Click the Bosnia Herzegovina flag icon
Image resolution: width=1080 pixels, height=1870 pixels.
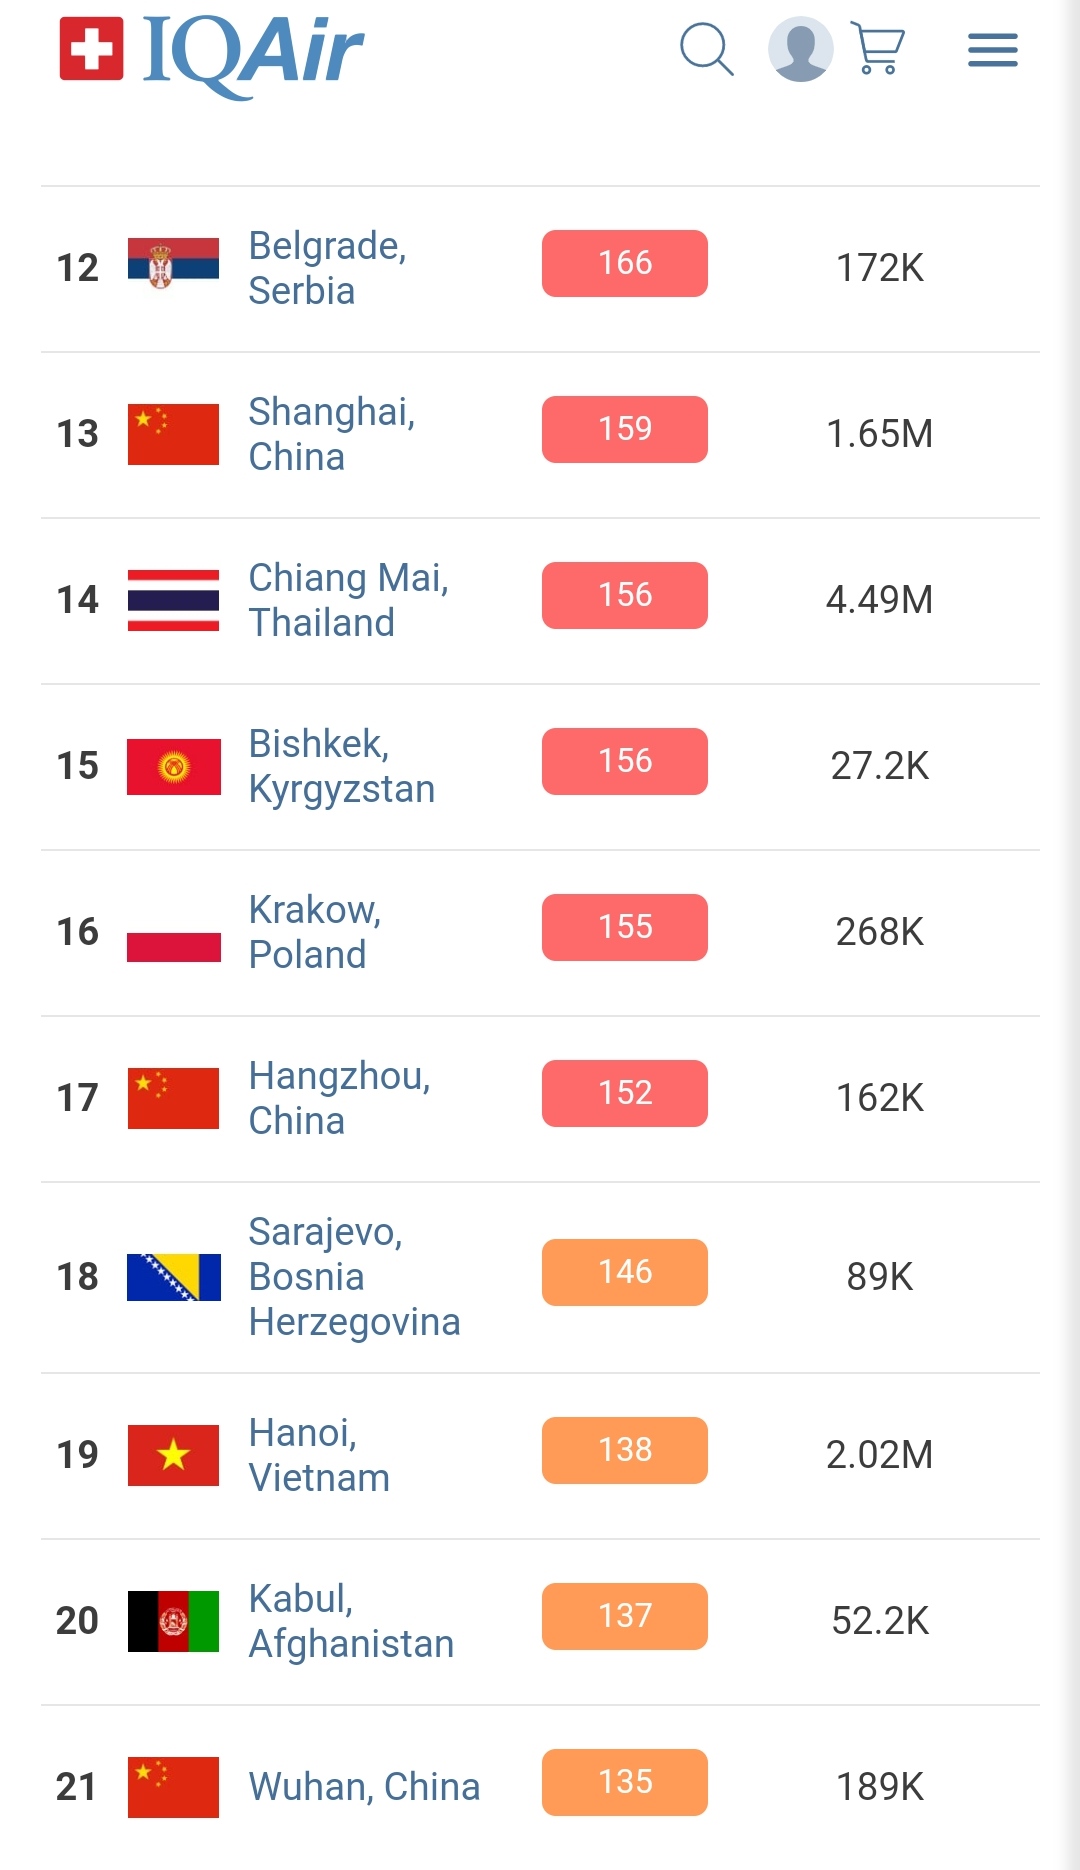173,1277
